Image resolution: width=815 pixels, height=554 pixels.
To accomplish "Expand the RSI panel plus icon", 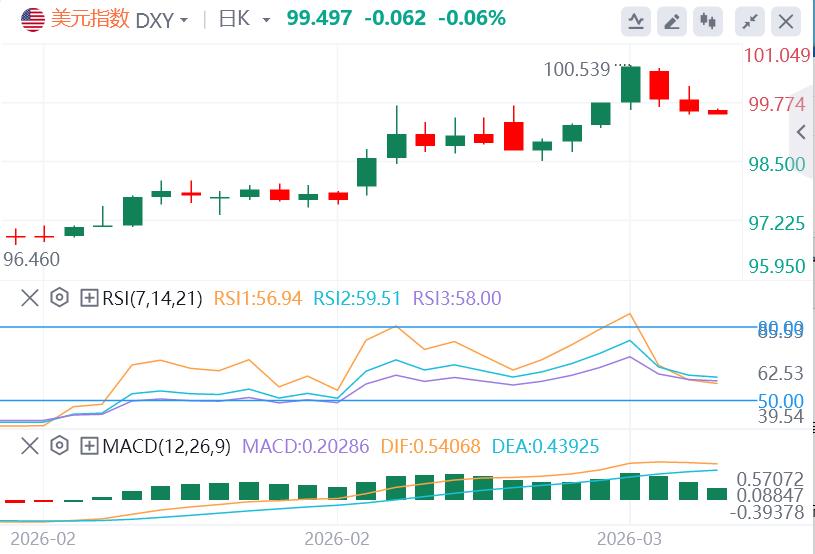I will coord(89,298).
